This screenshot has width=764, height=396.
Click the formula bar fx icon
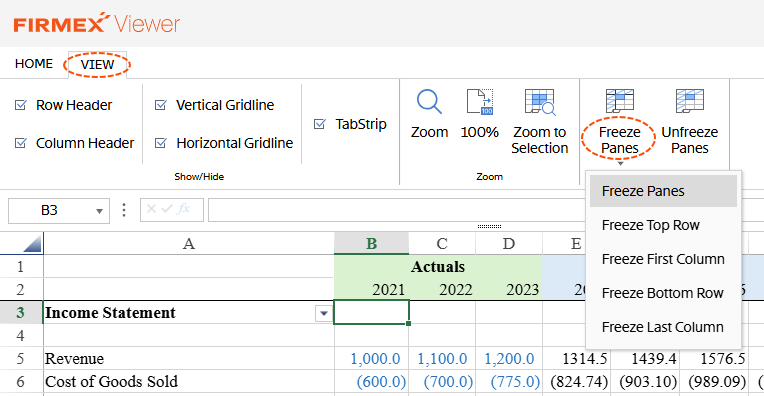[x=183, y=209]
